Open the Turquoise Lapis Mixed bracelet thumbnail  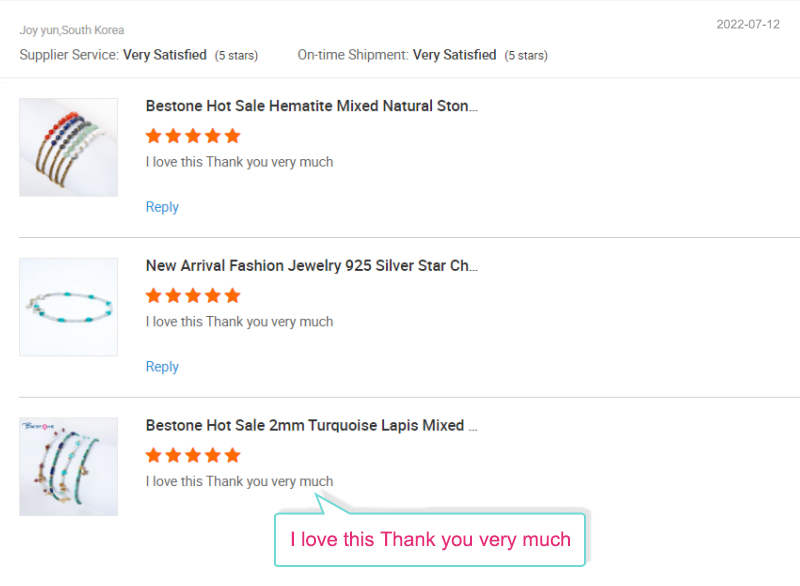pyautogui.click(x=68, y=467)
